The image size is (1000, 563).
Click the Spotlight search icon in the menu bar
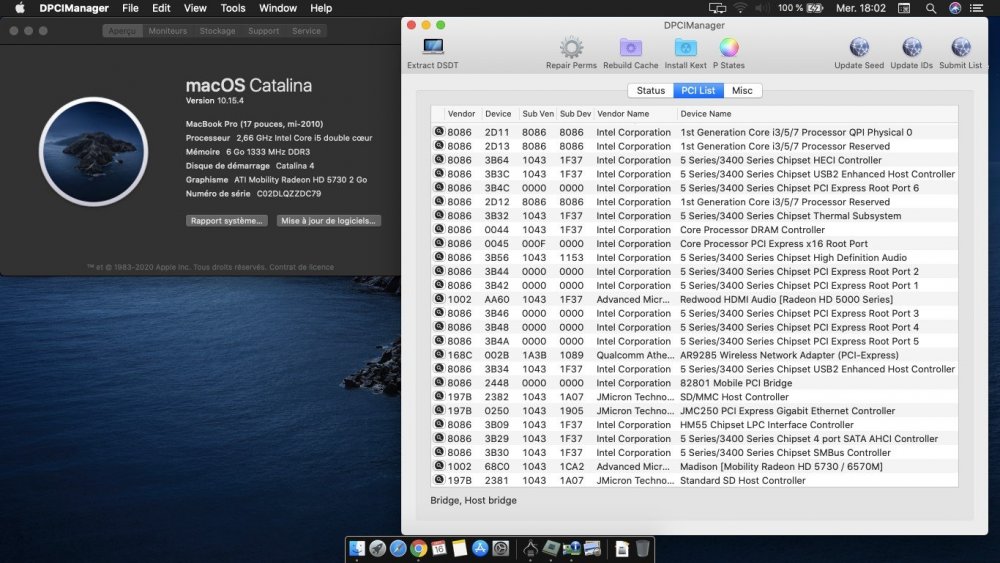click(931, 8)
